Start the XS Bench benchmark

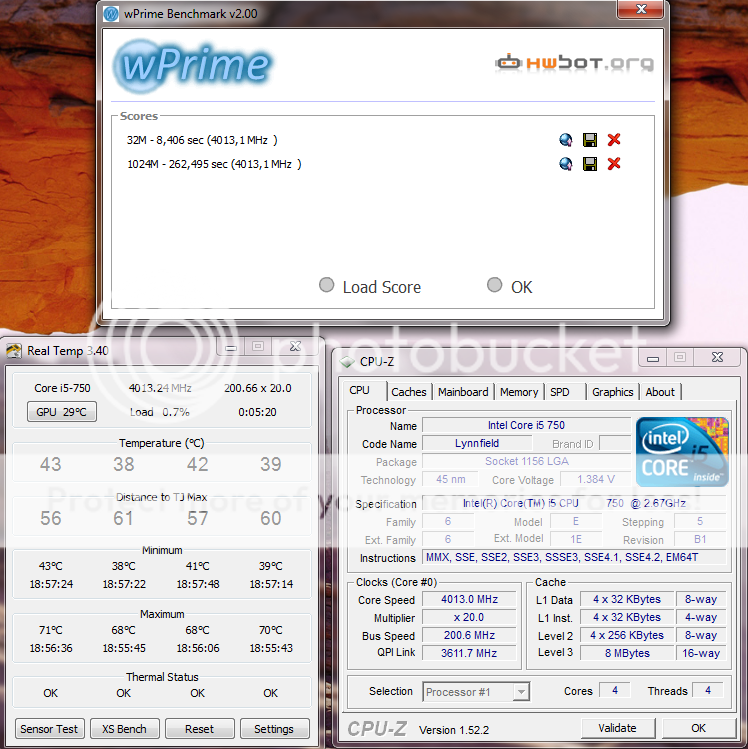tap(124, 729)
